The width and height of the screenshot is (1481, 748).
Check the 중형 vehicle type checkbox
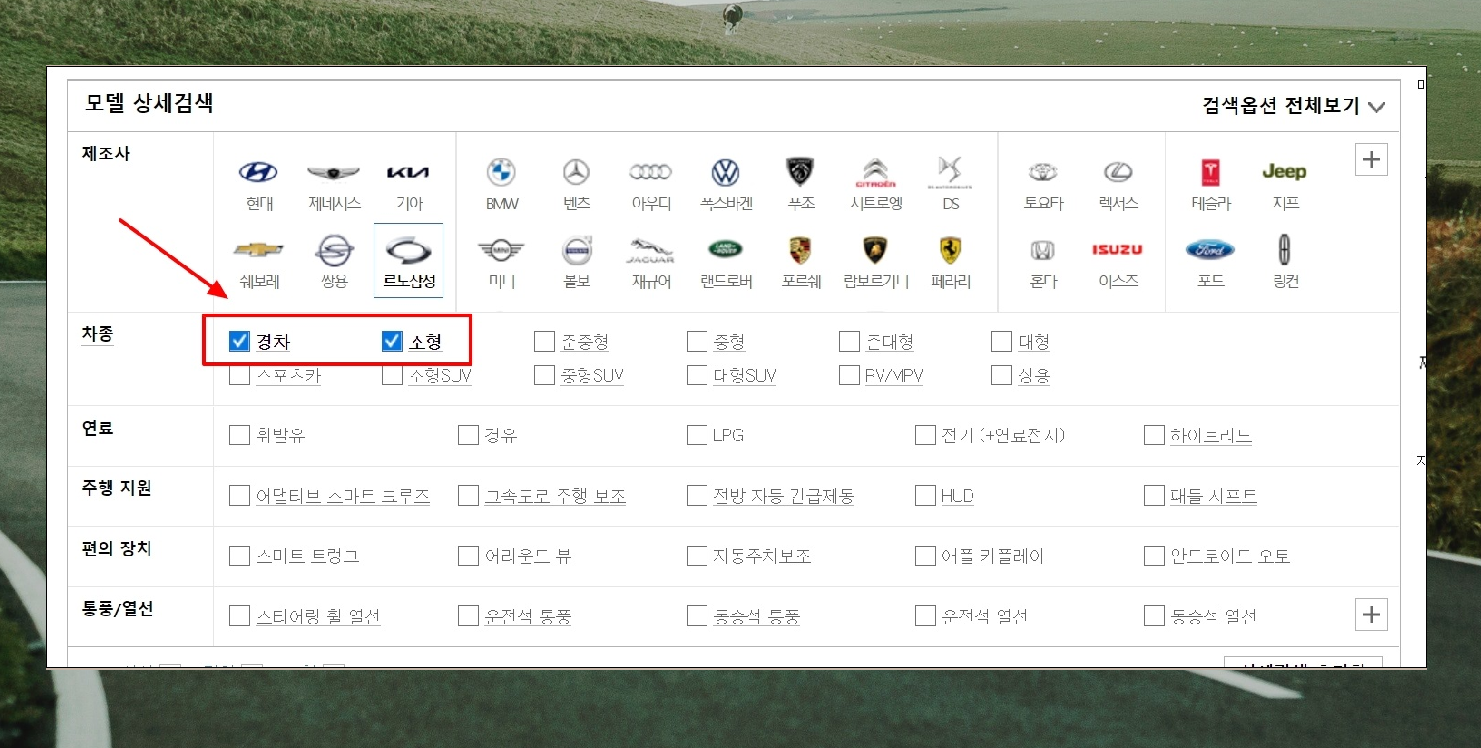697,342
